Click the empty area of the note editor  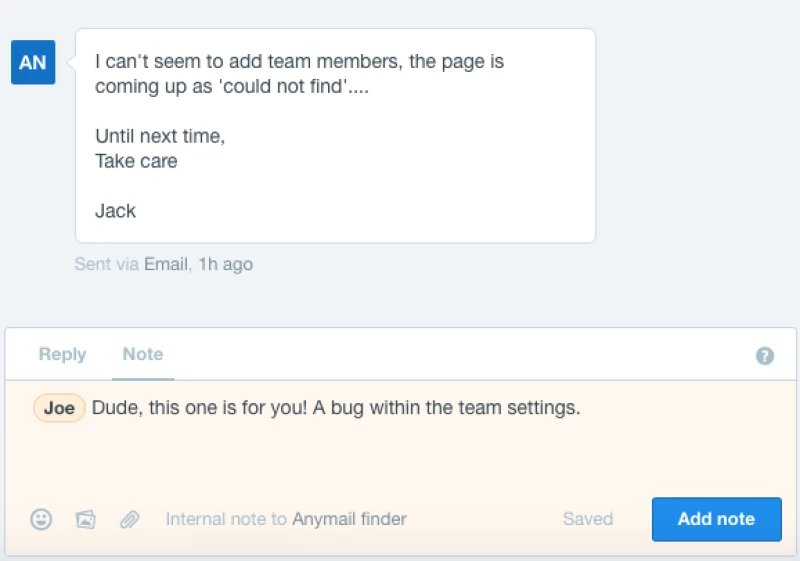click(400, 460)
